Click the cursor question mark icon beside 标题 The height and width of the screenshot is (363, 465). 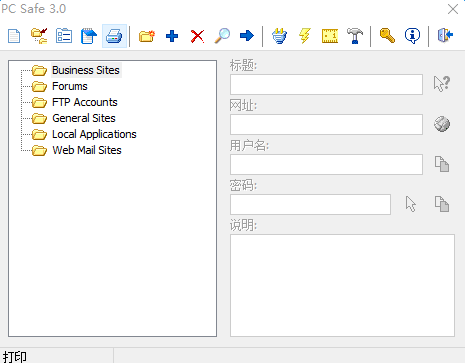coord(442,84)
